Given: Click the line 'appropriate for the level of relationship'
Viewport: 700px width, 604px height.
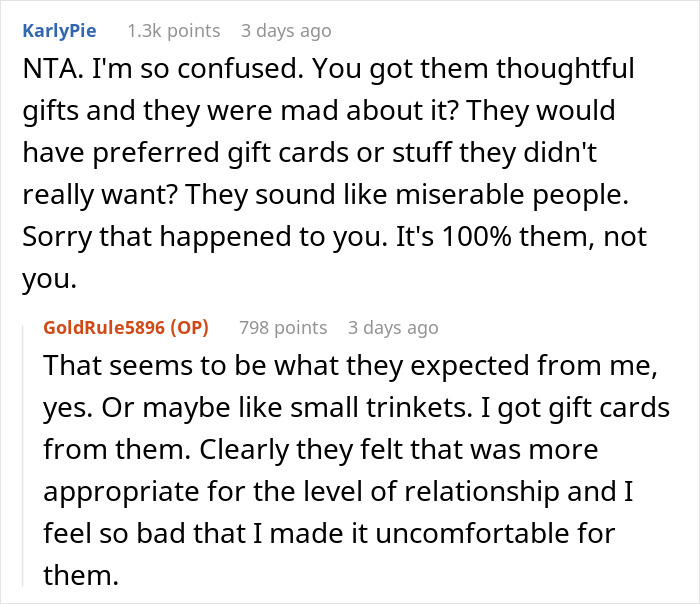Looking at the screenshot, I should (x=330, y=492).
